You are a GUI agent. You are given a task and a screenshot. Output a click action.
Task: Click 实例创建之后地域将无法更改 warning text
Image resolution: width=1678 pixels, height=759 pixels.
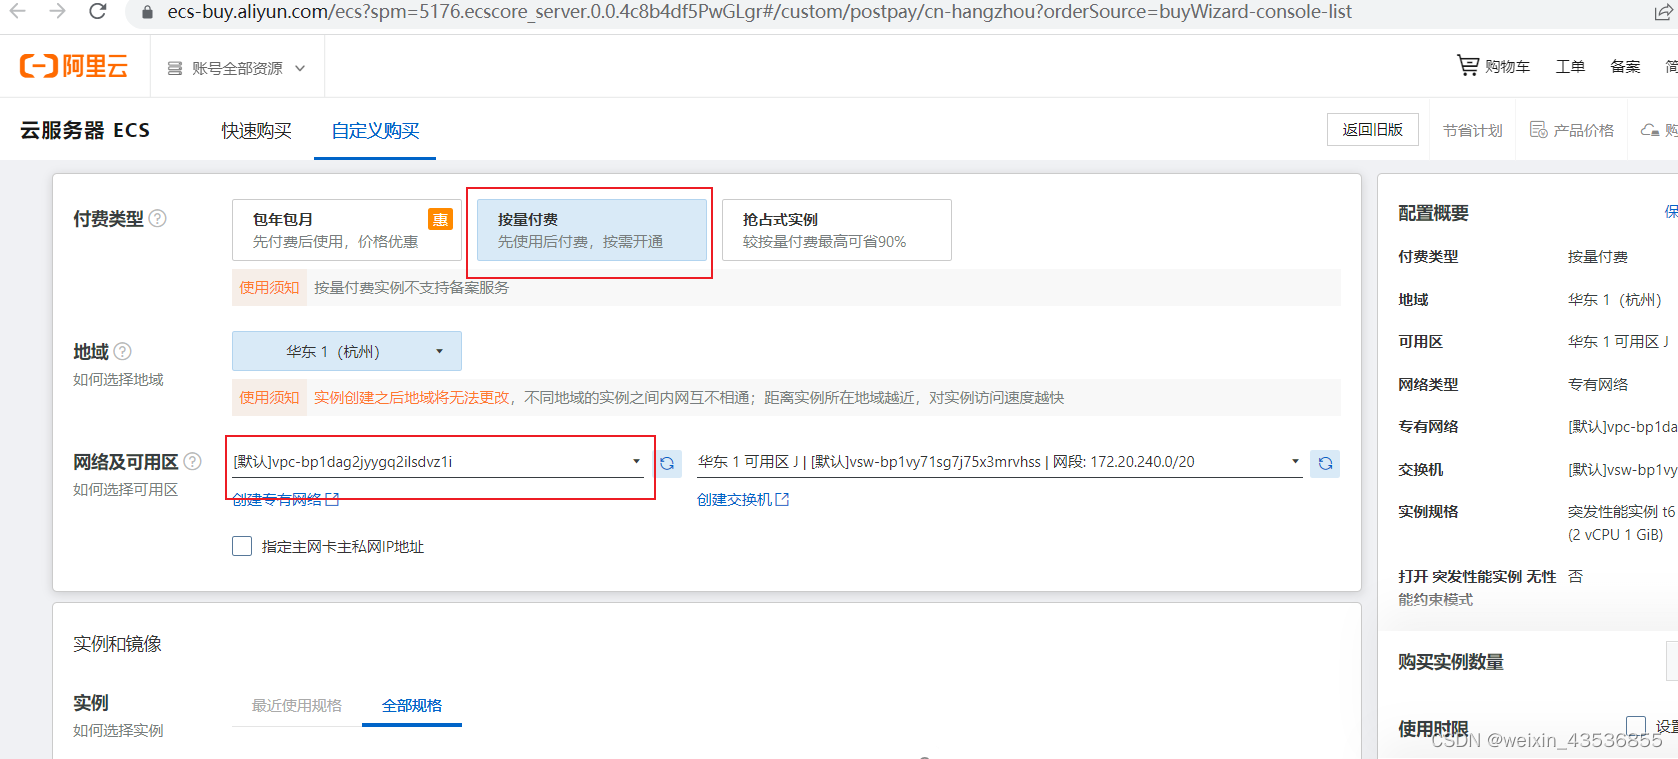click(x=412, y=397)
